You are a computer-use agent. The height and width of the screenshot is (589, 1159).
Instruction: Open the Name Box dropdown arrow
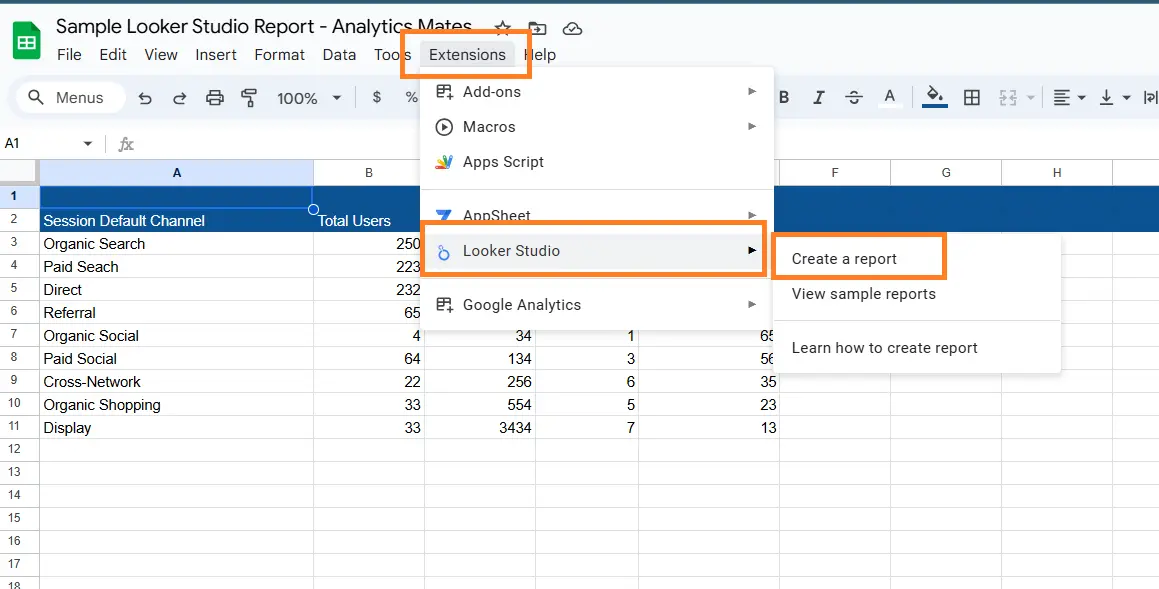87,143
